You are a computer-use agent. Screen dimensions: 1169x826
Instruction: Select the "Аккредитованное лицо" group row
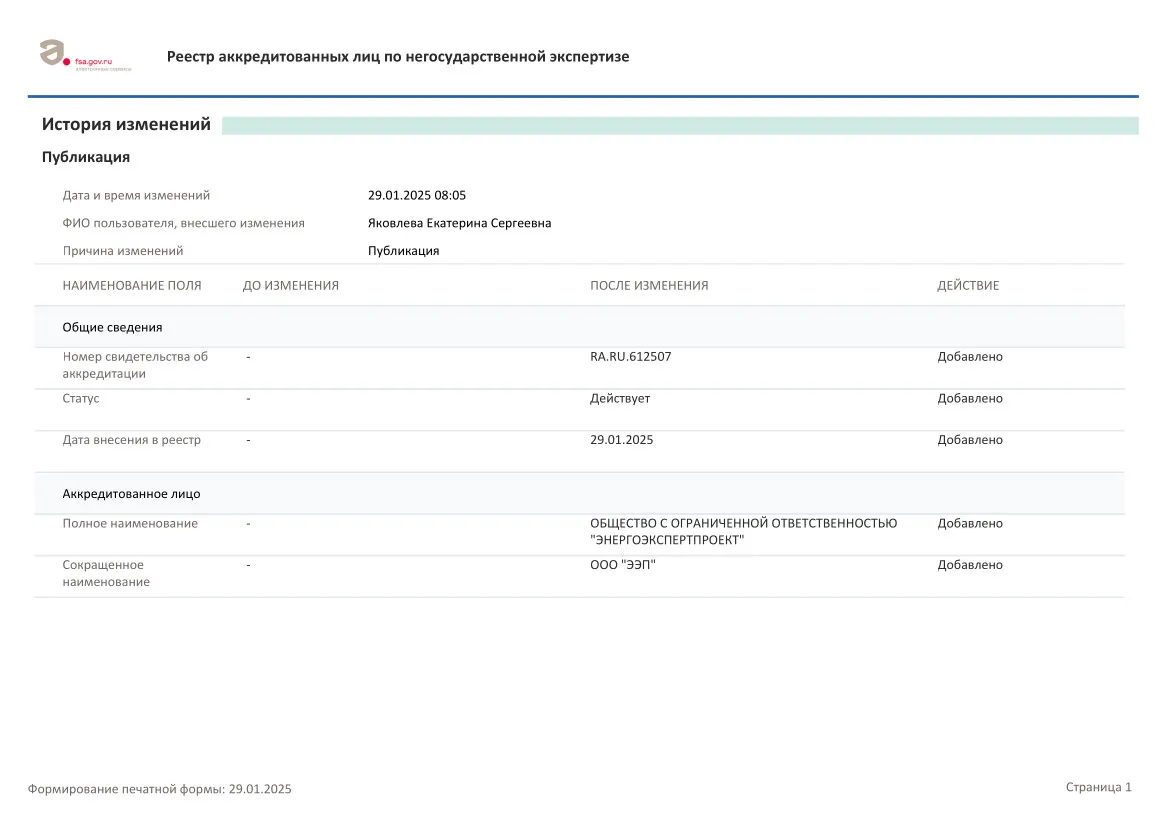click(x=131, y=494)
